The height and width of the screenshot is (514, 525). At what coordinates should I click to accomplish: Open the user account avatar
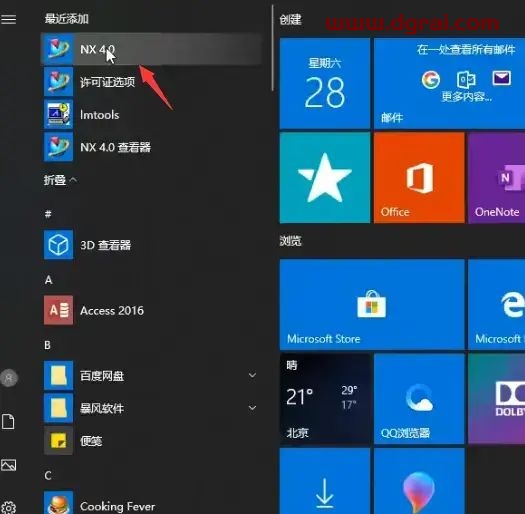[9, 378]
